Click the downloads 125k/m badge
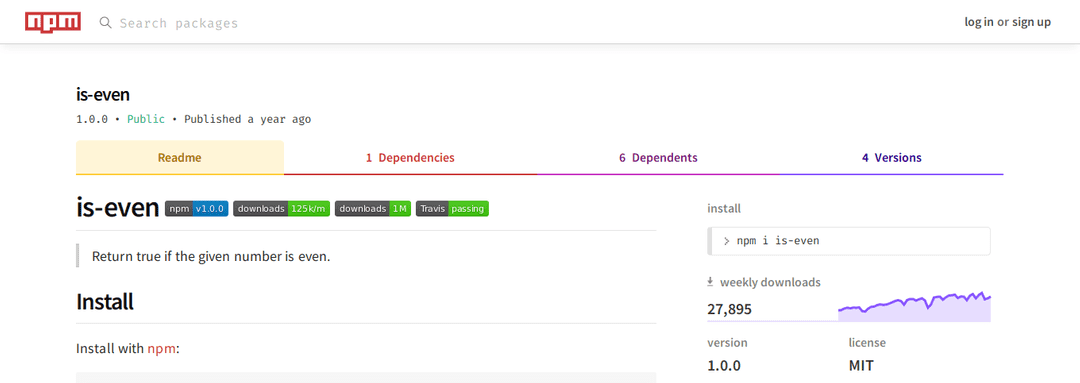Image resolution: width=1080 pixels, height=383 pixels. pos(282,209)
